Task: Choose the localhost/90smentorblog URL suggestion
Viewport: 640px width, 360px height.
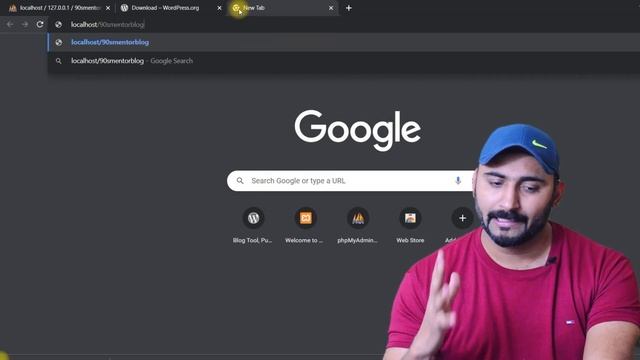Action: coord(344,42)
